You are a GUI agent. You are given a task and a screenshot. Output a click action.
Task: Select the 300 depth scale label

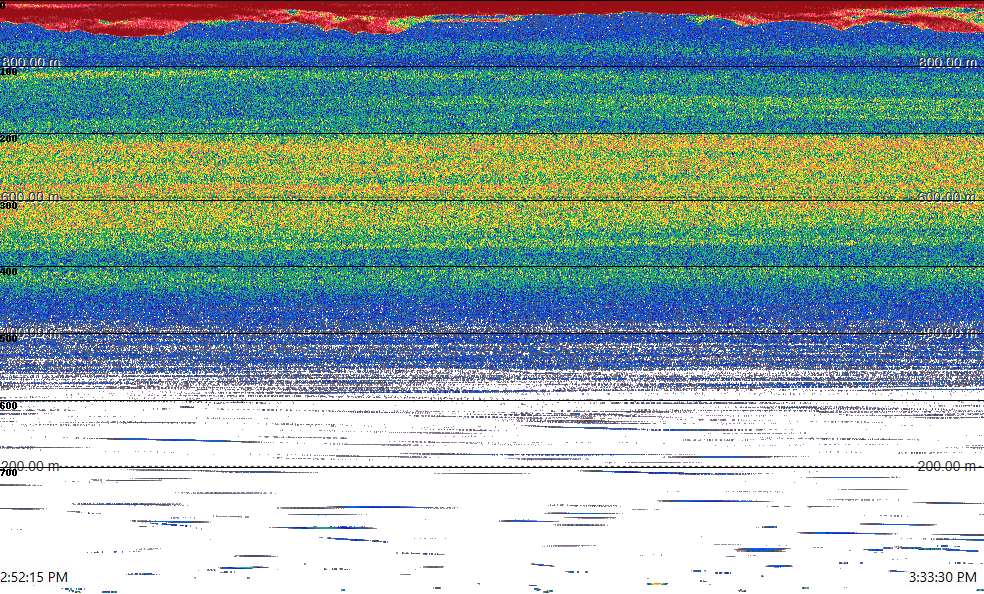point(9,206)
